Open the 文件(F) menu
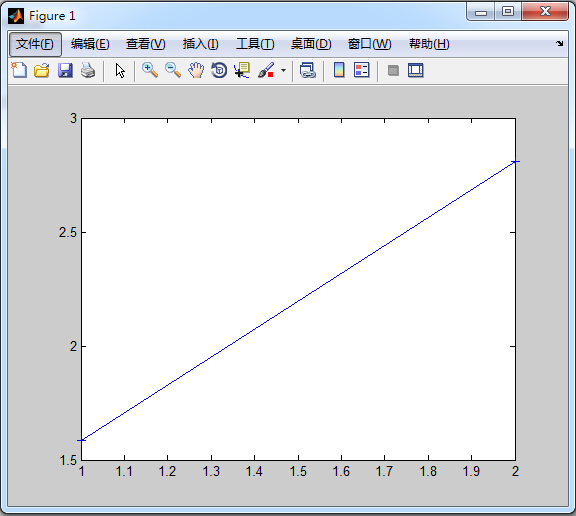The height and width of the screenshot is (516, 576). pos(35,44)
